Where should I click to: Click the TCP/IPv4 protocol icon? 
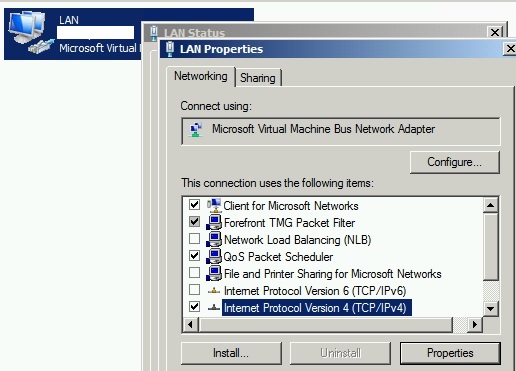214,308
